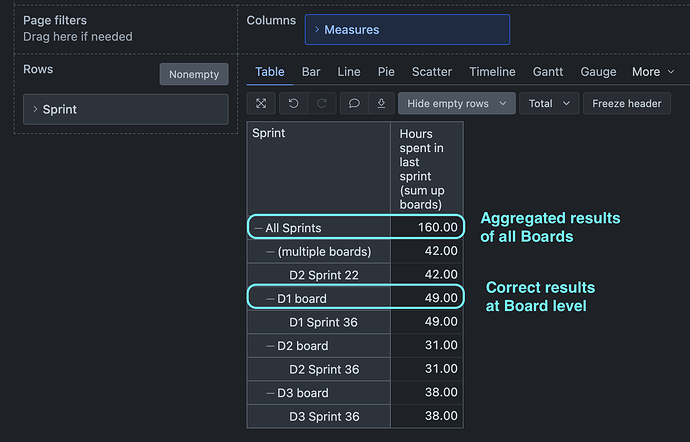
Task: Collapse the D1 board row
Action: [271, 299]
